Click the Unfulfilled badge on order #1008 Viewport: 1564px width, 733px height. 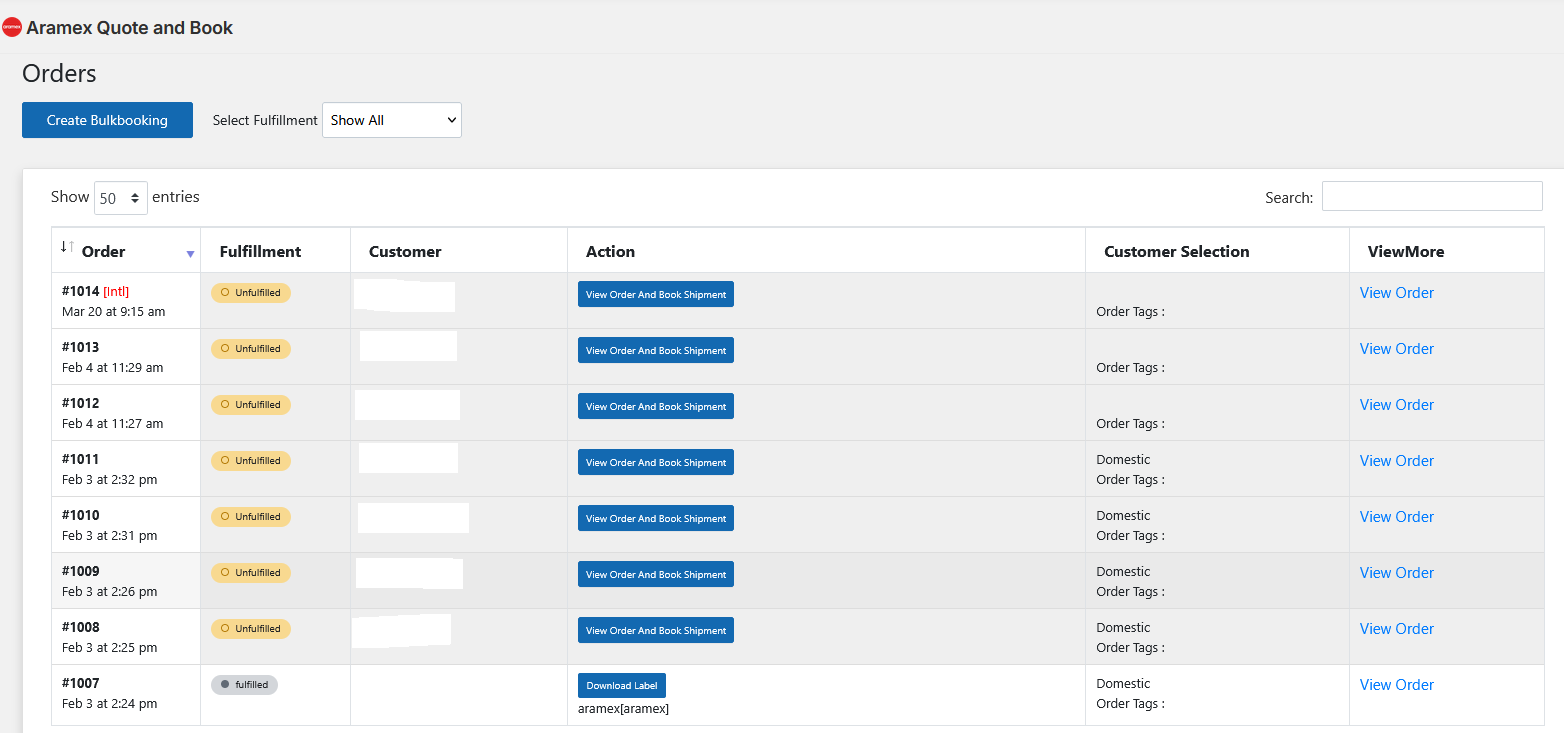251,629
